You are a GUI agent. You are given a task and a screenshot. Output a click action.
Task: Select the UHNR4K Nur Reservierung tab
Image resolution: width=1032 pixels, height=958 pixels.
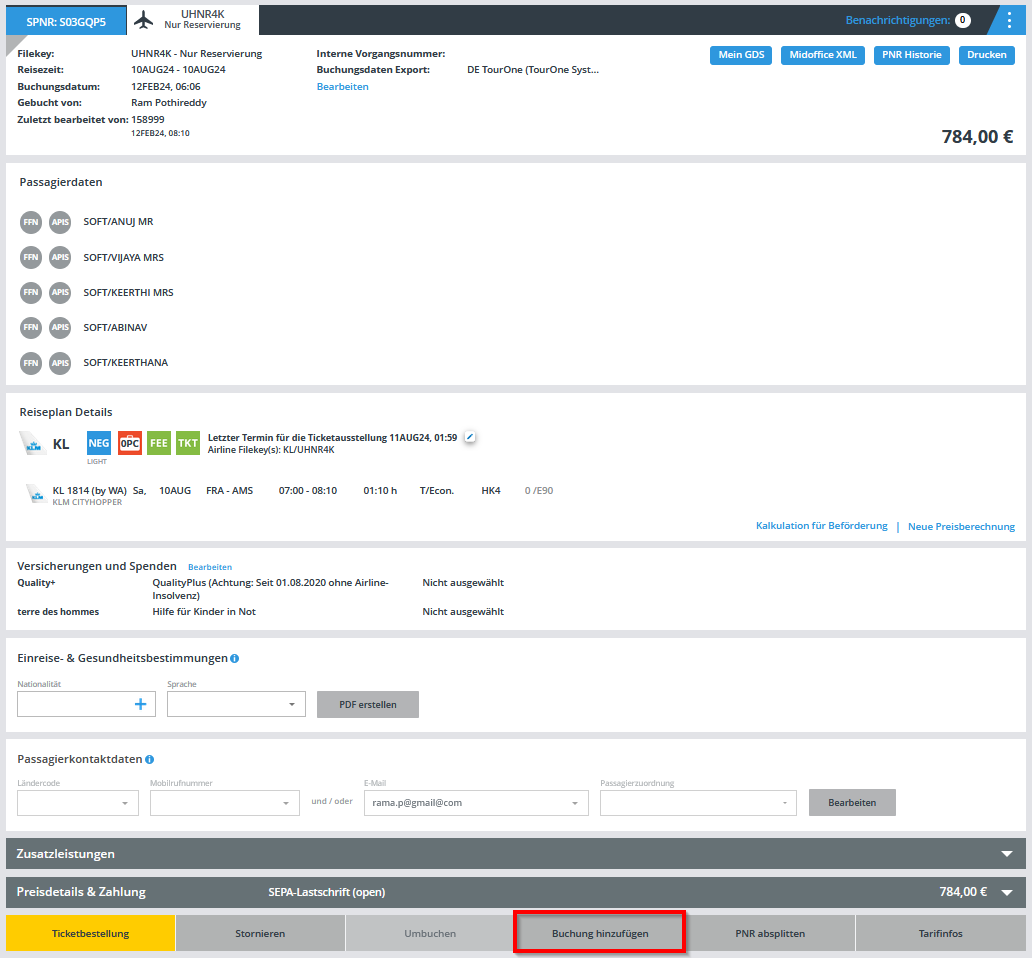[x=192, y=20]
